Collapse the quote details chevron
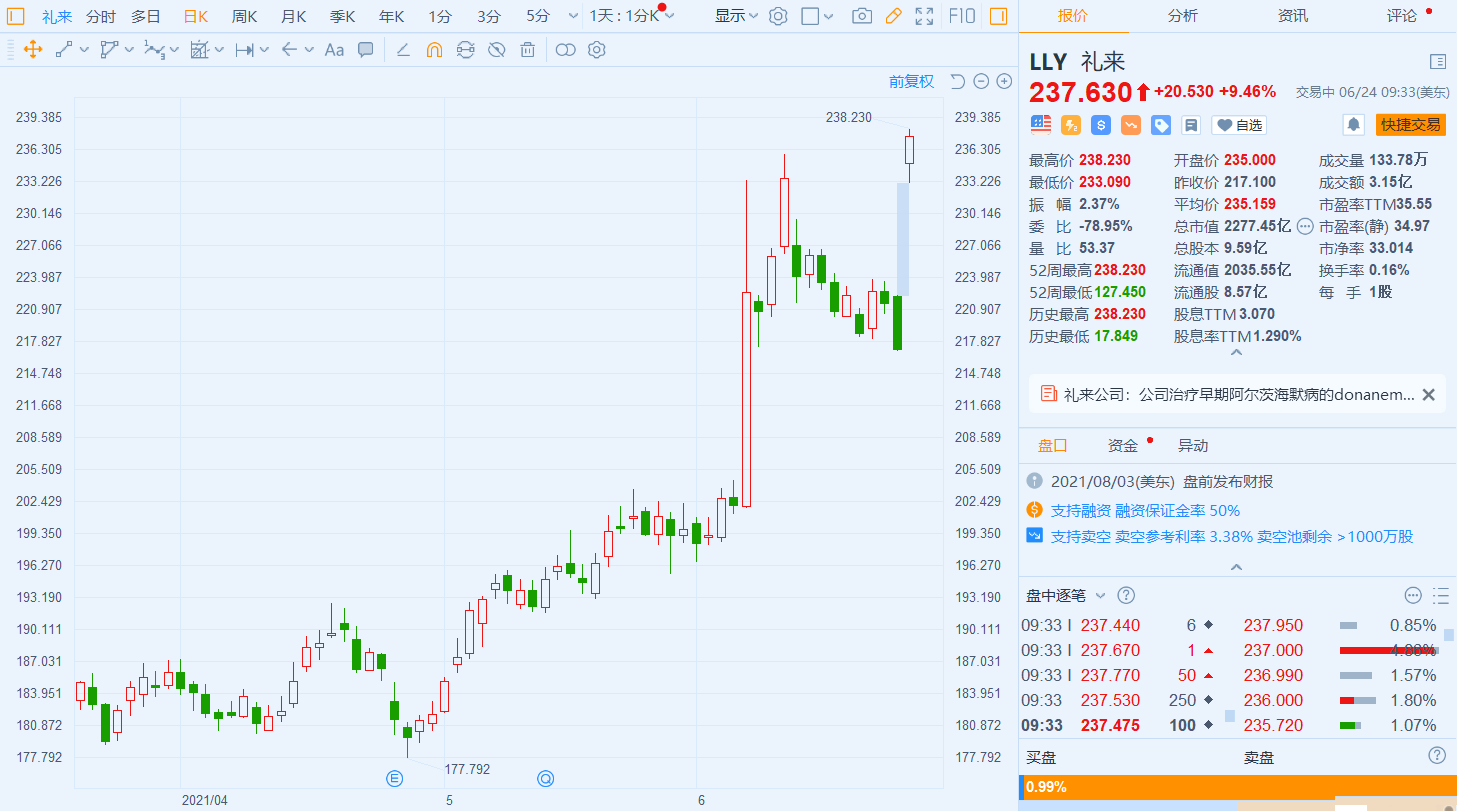 tap(1237, 353)
